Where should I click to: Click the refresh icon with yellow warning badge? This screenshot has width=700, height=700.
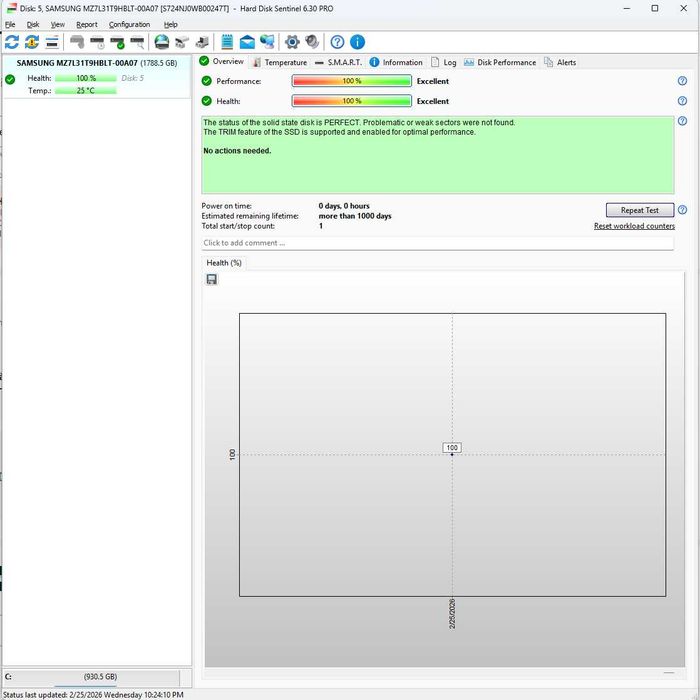pyautogui.click(x=32, y=42)
